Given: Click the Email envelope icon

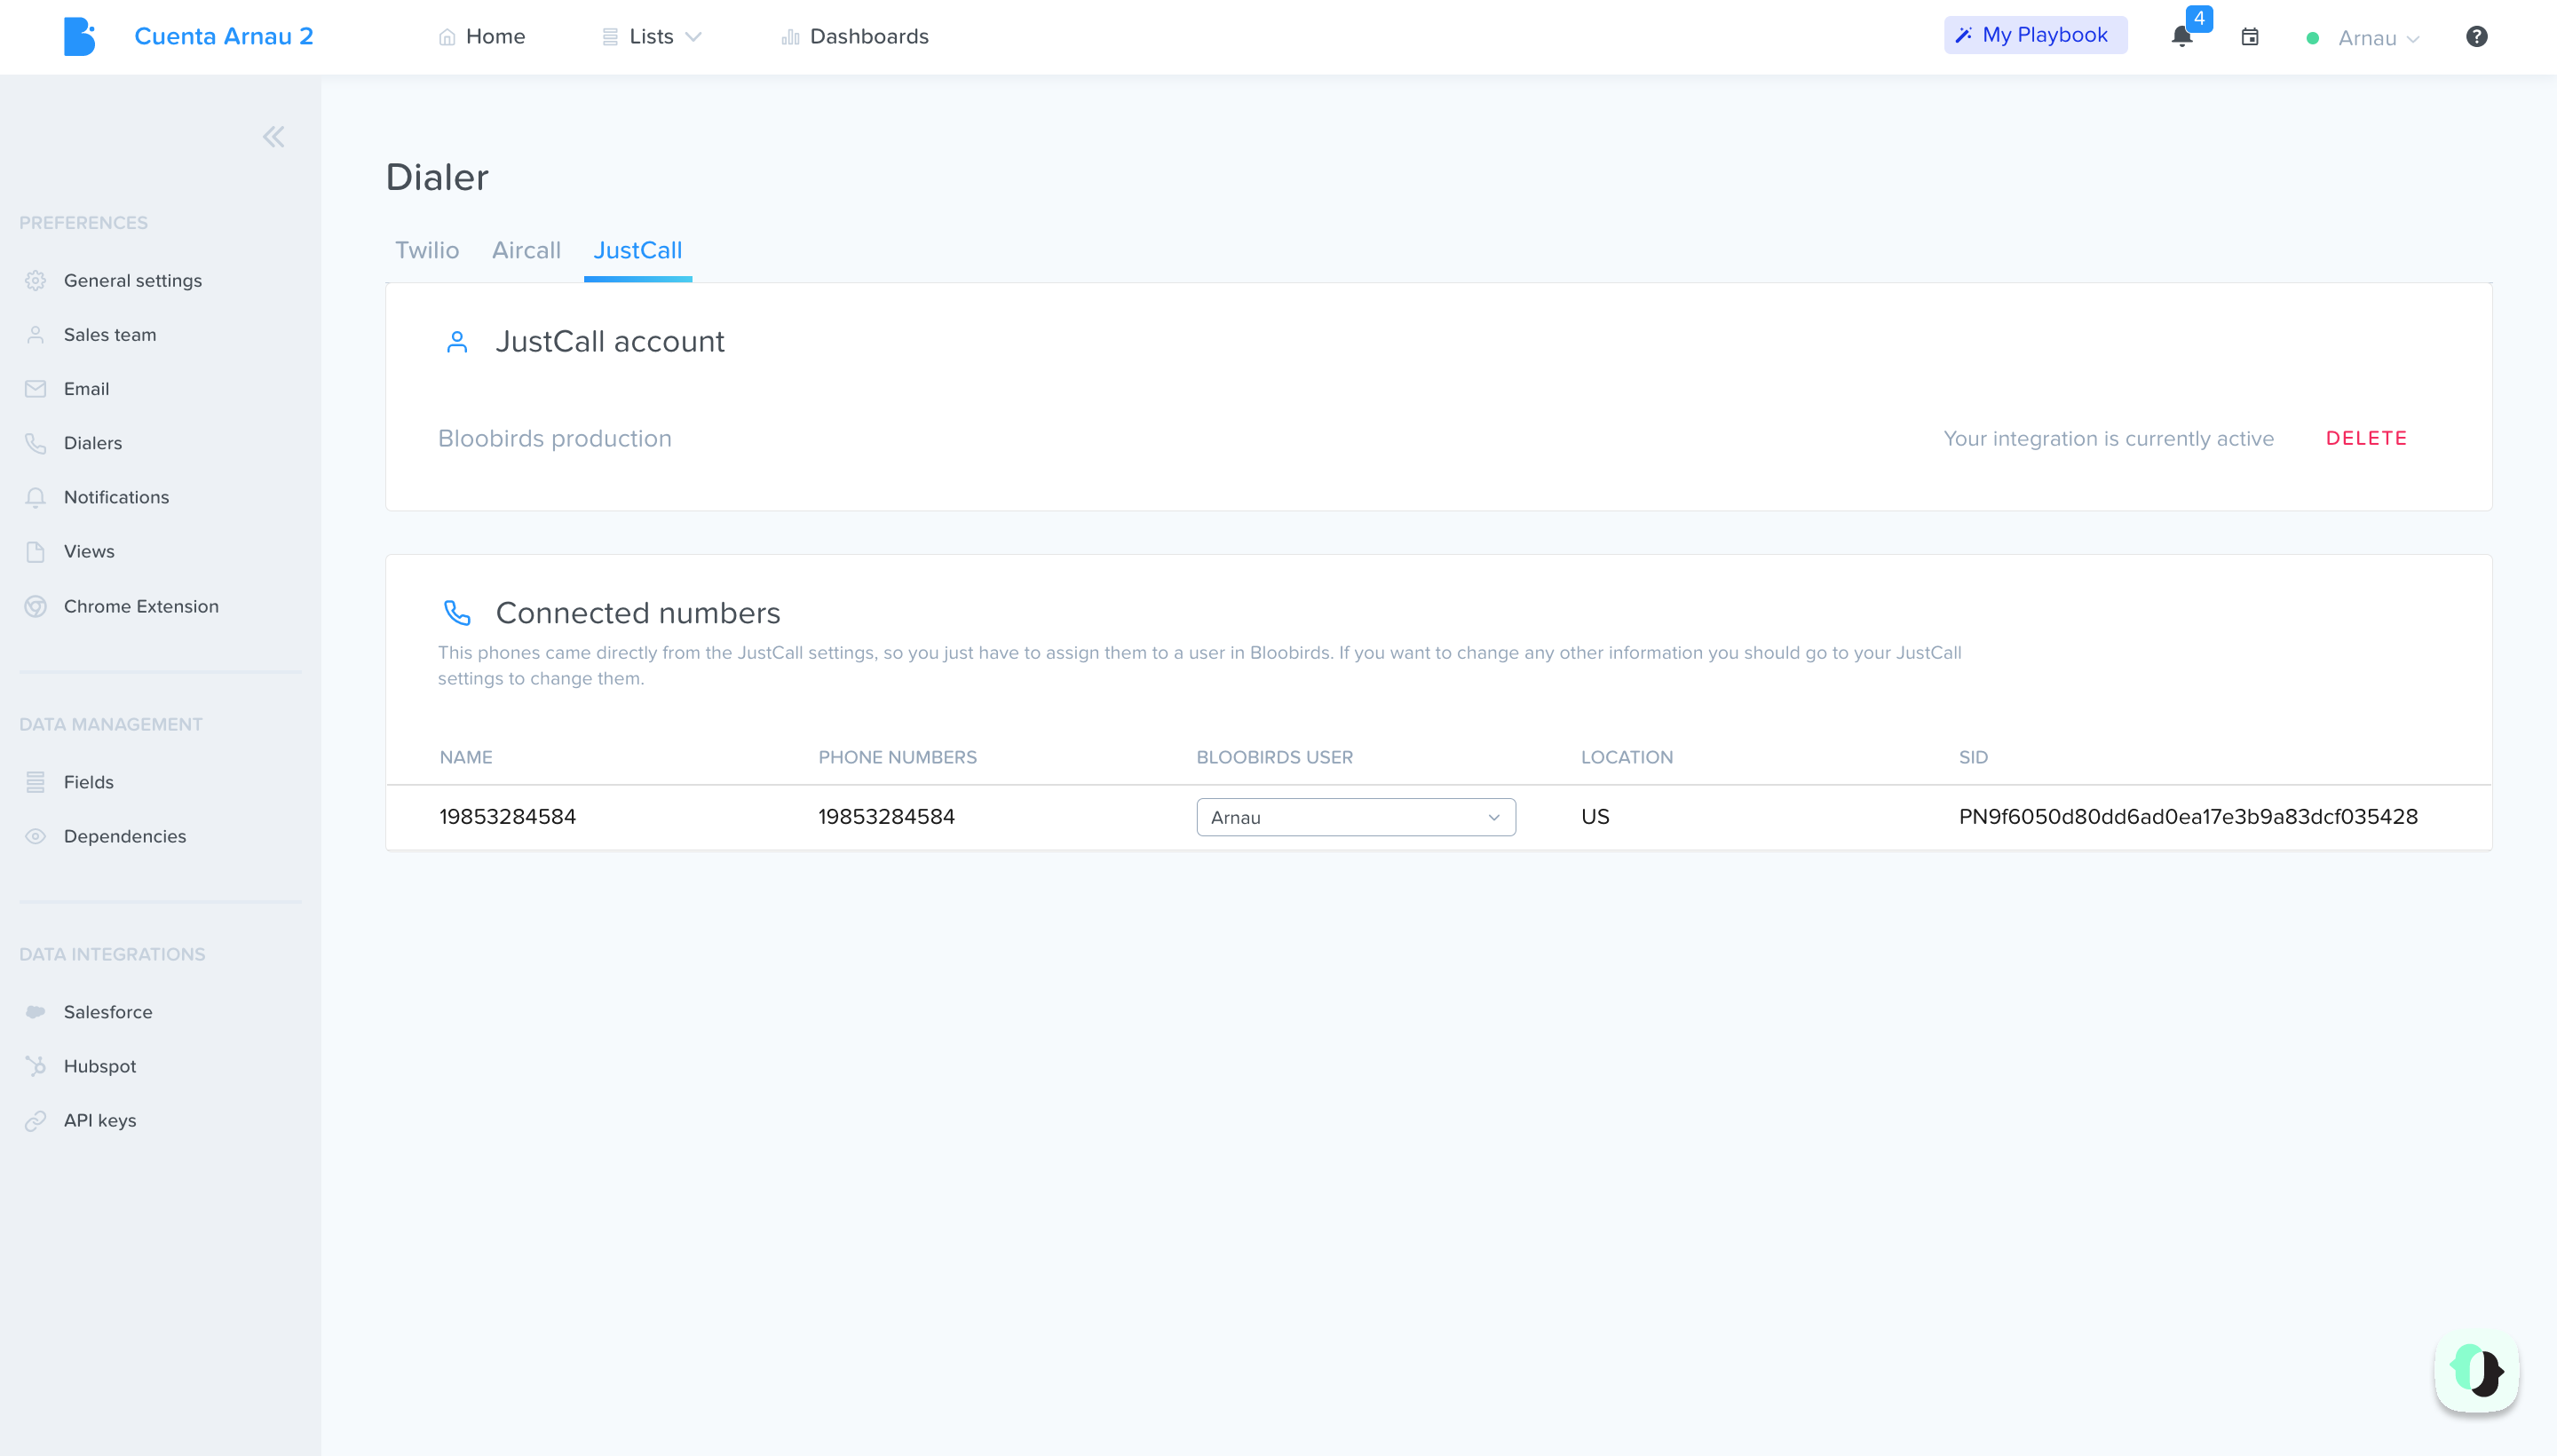Looking at the screenshot, I should tap(36, 389).
